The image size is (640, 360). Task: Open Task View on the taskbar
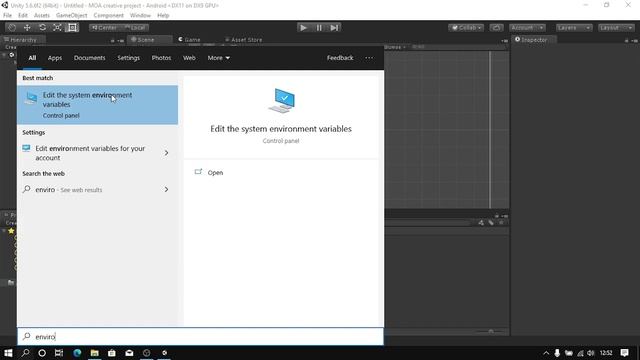[59, 353]
